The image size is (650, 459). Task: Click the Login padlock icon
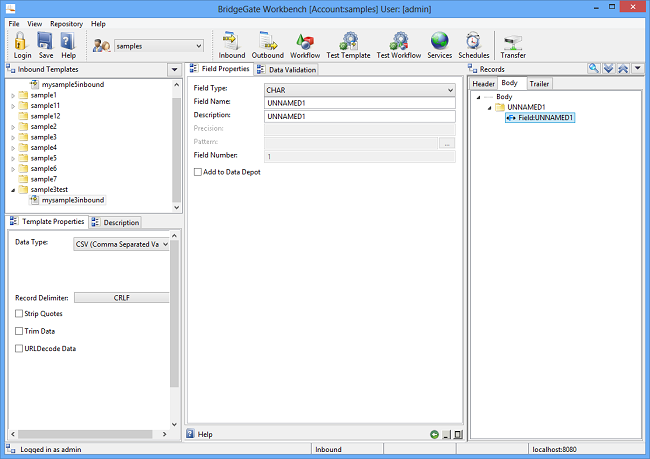[21, 41]
